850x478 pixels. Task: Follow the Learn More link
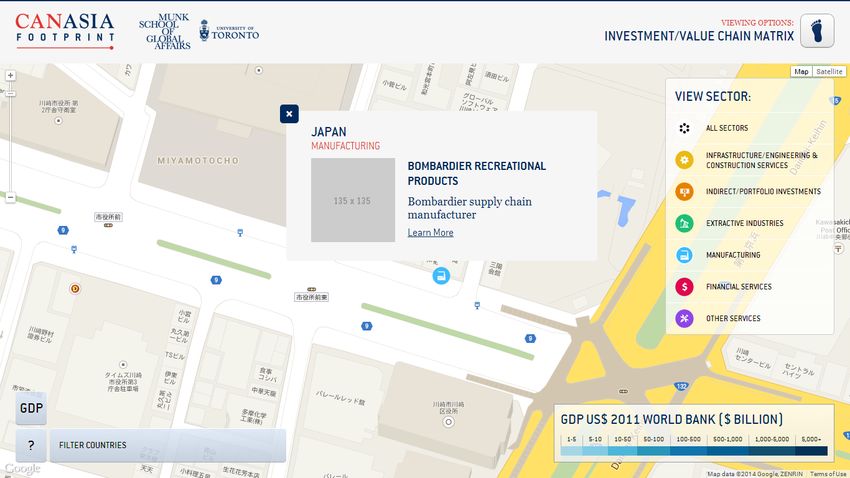tap(430, 232)
